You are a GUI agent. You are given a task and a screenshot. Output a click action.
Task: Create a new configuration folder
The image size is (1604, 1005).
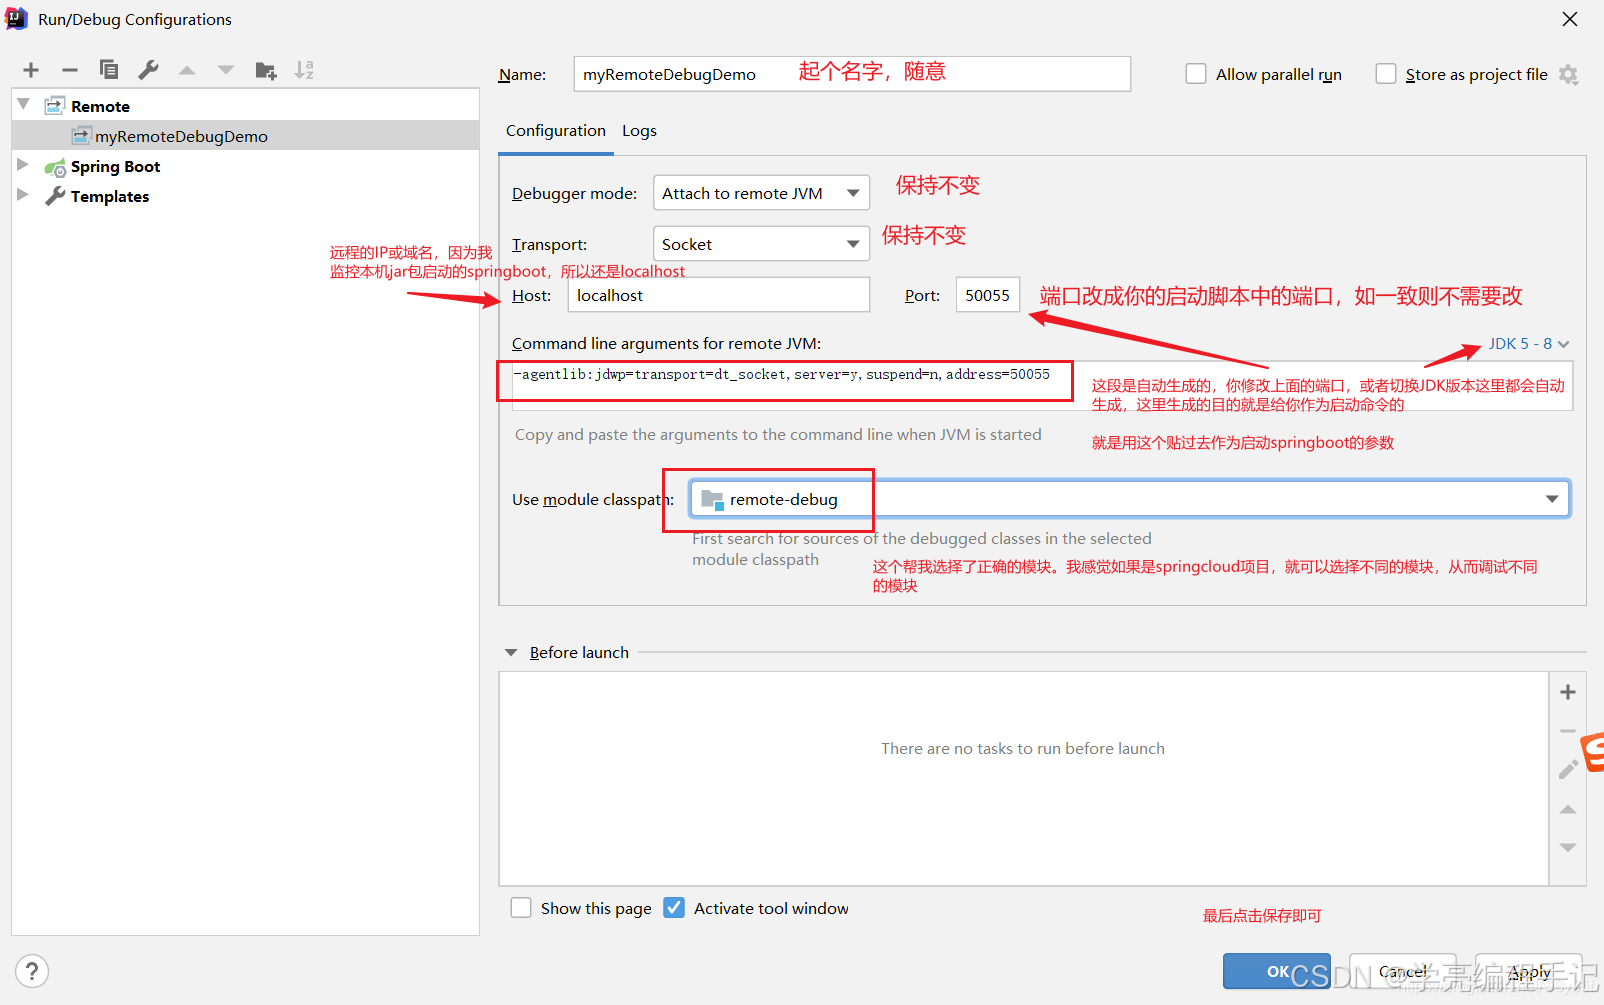[265, 69]
